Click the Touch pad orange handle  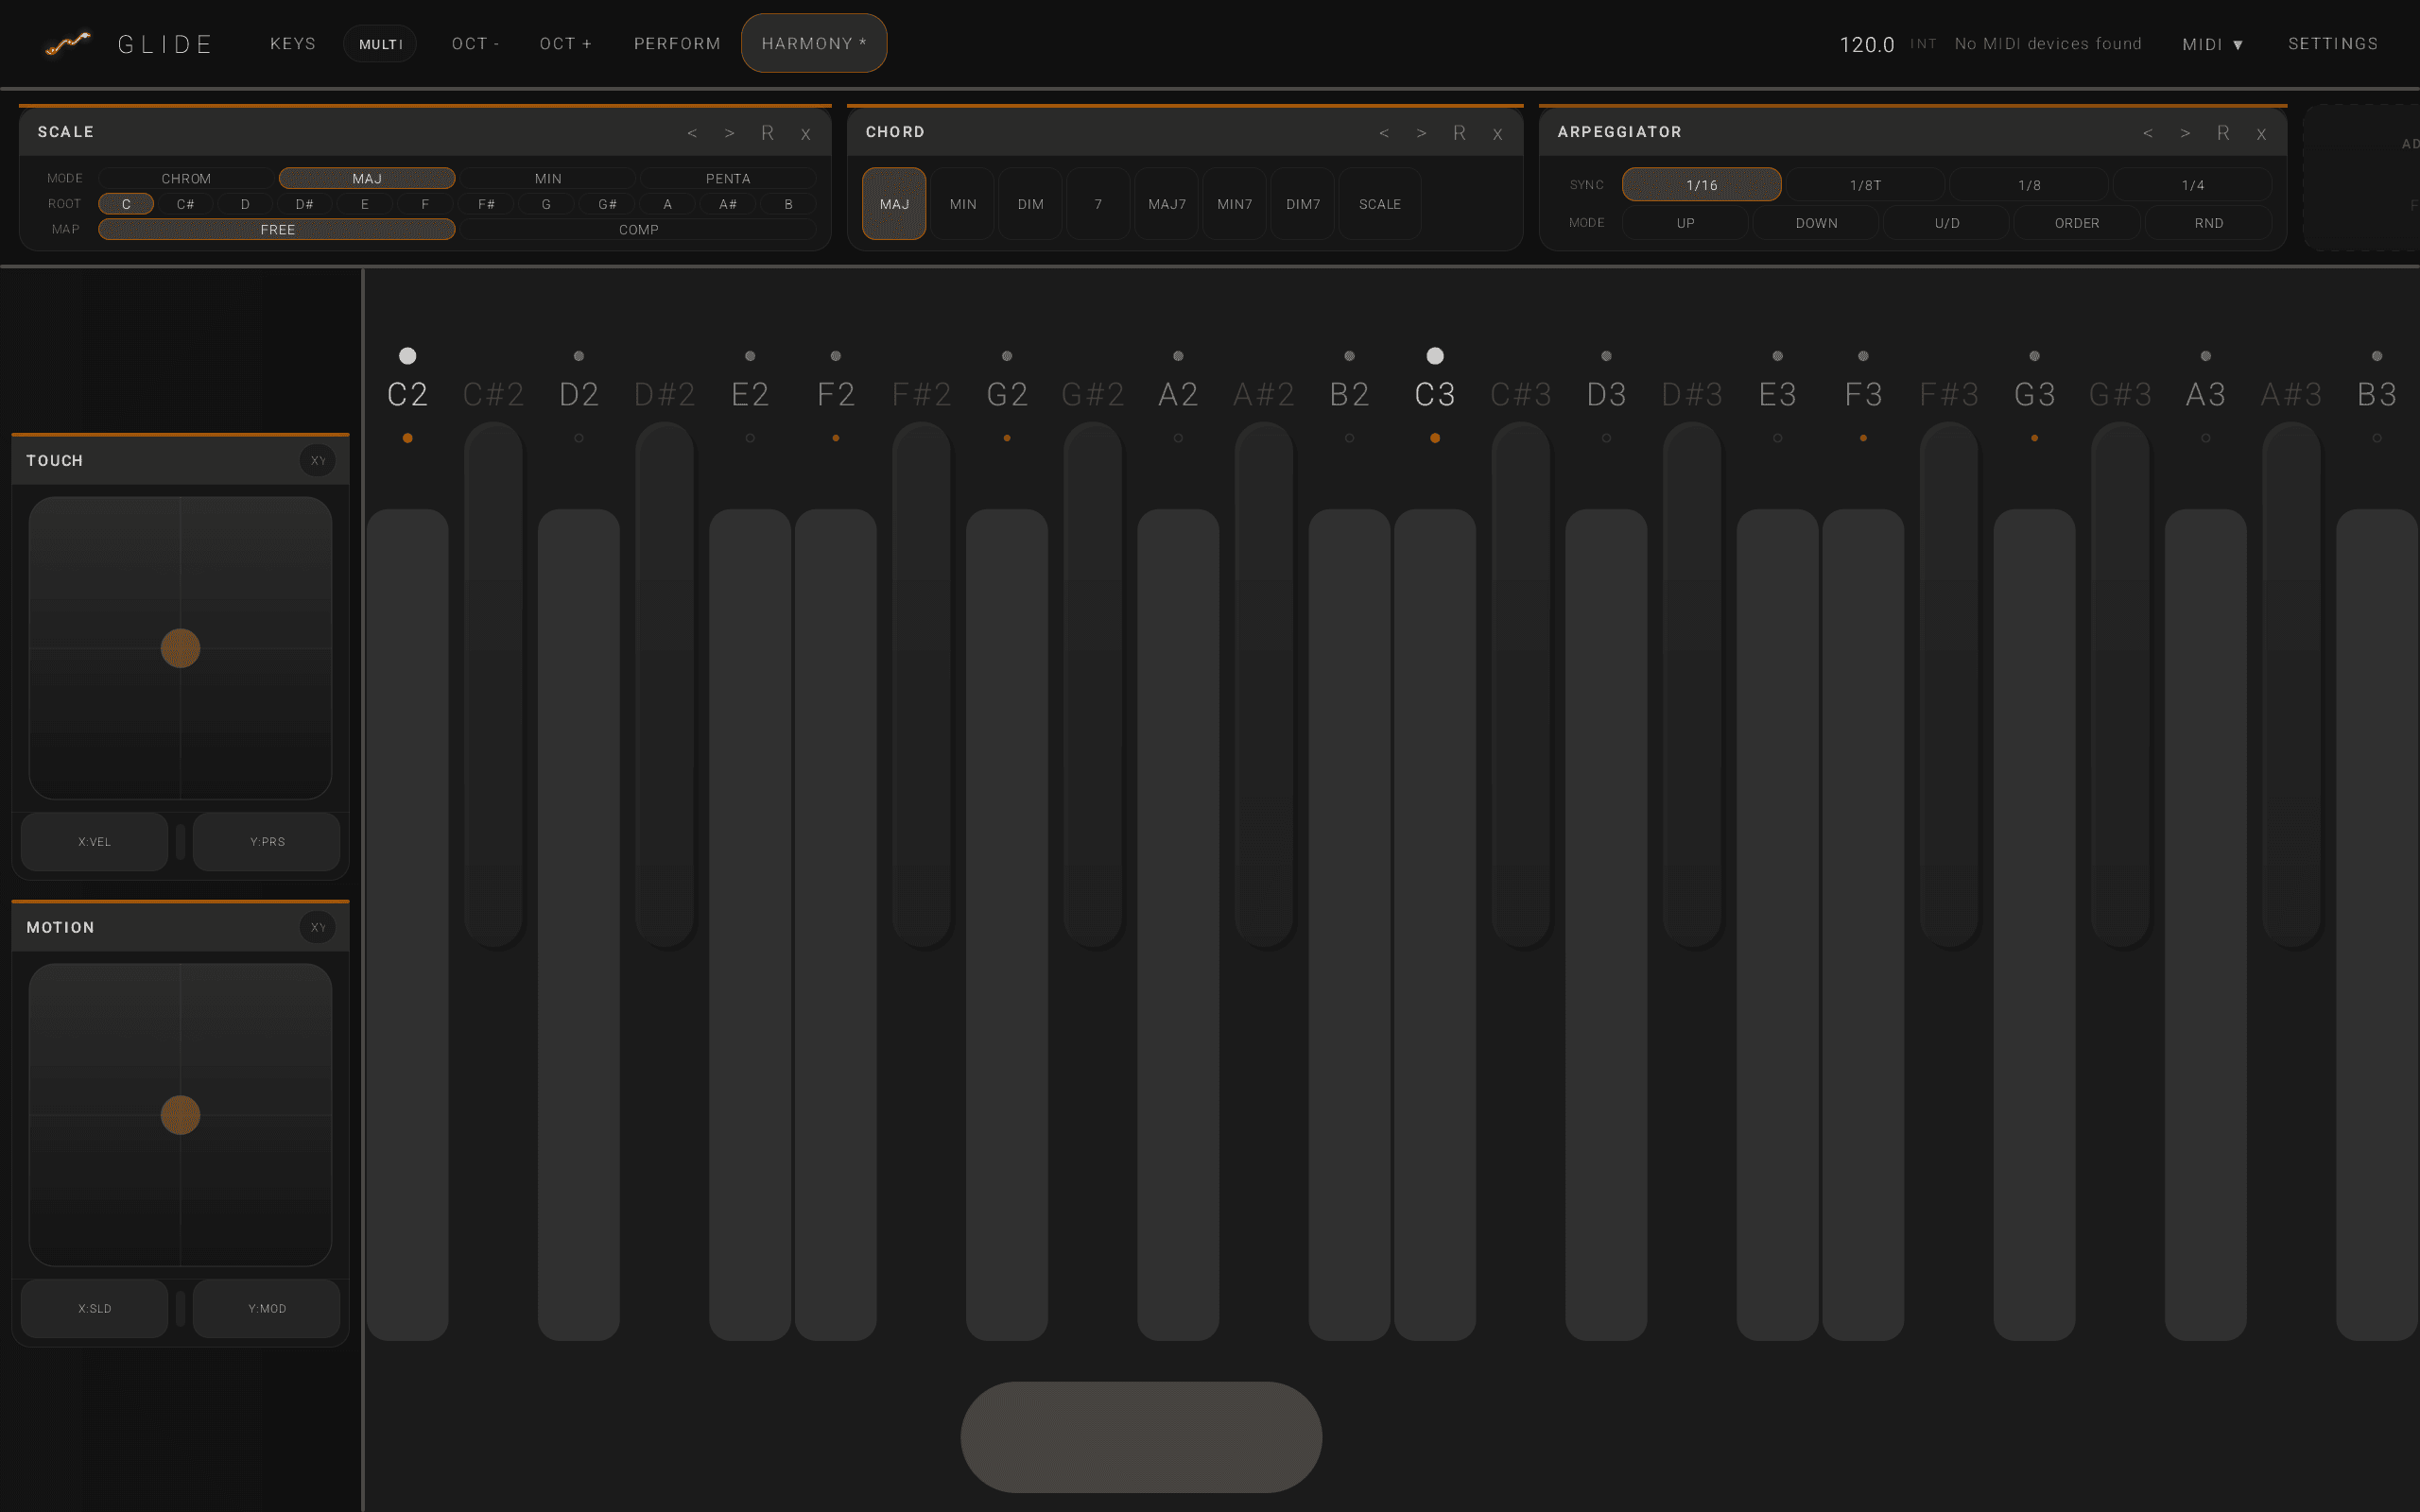(180, 648)
